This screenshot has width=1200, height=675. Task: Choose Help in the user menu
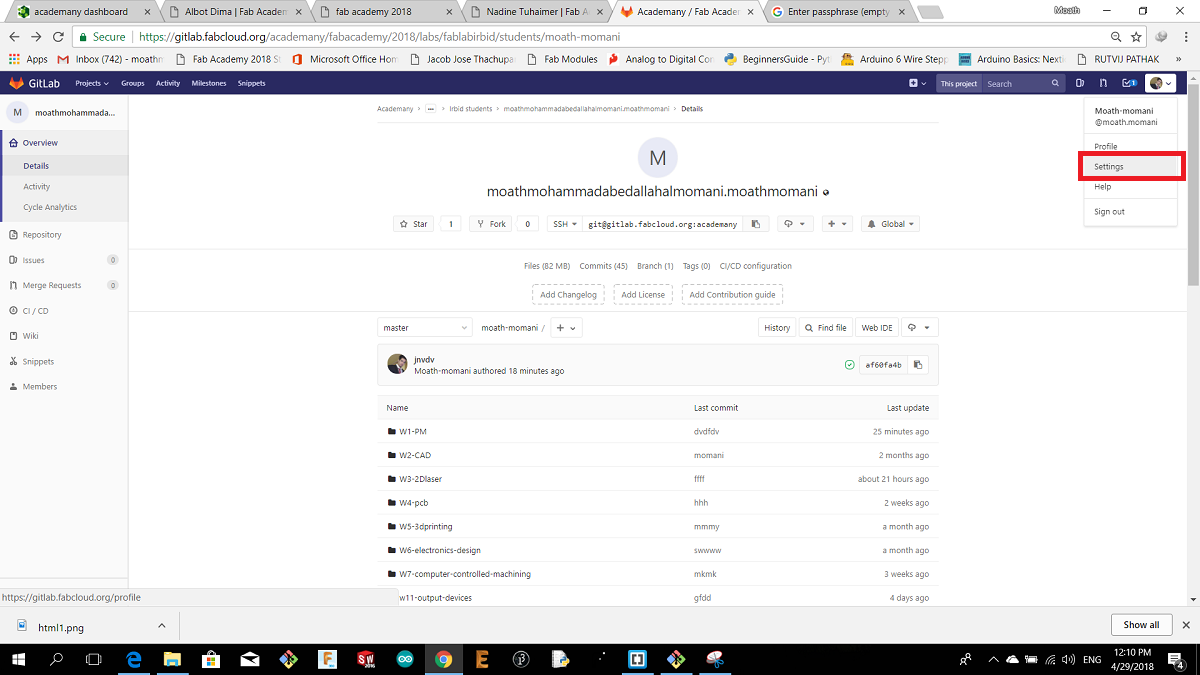(1102, 186)
